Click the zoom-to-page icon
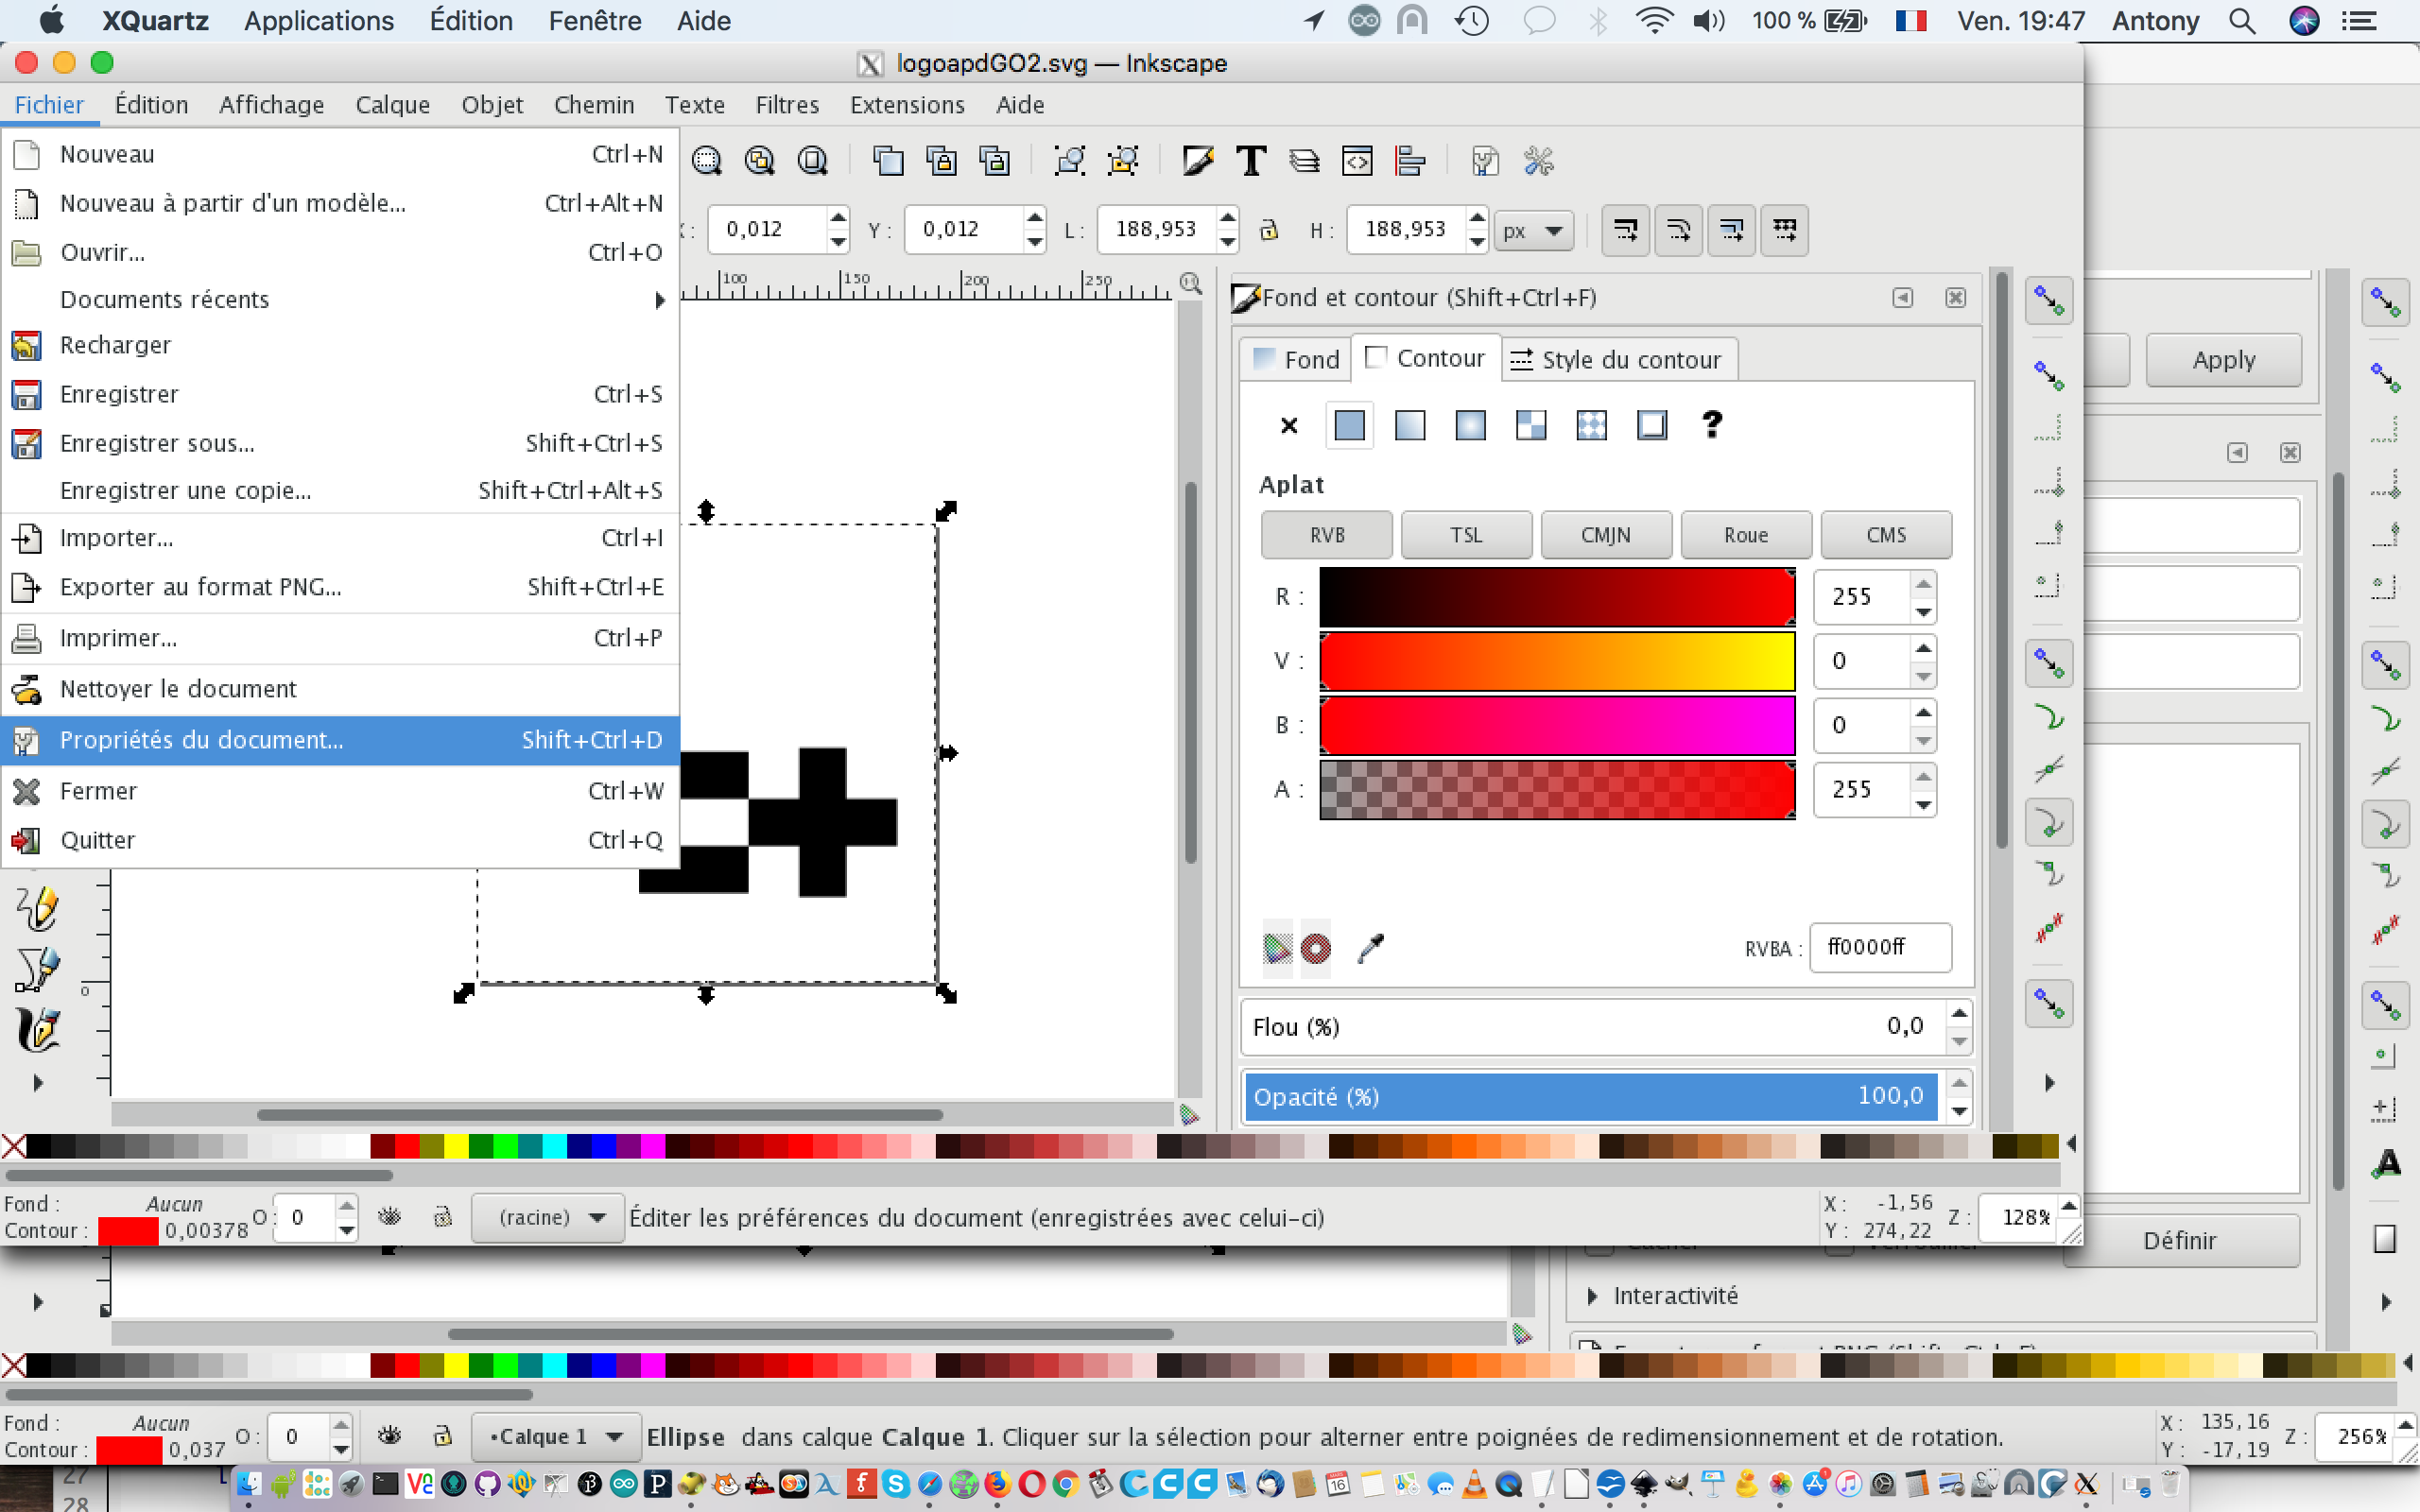This screenshot has height=1512, width=2420. 813,161
